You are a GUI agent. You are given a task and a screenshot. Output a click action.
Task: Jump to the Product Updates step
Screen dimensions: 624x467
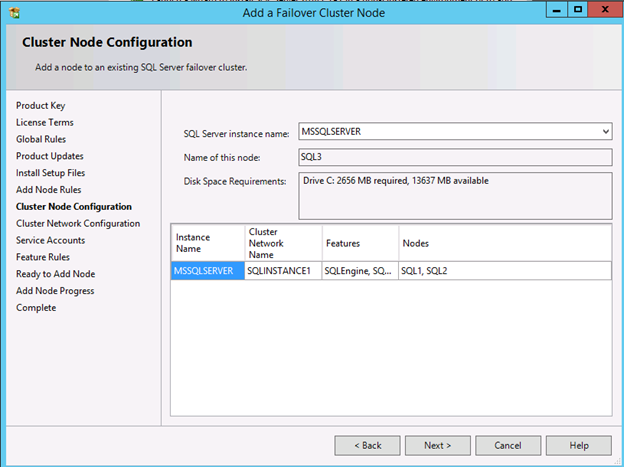tap(50, 156)
